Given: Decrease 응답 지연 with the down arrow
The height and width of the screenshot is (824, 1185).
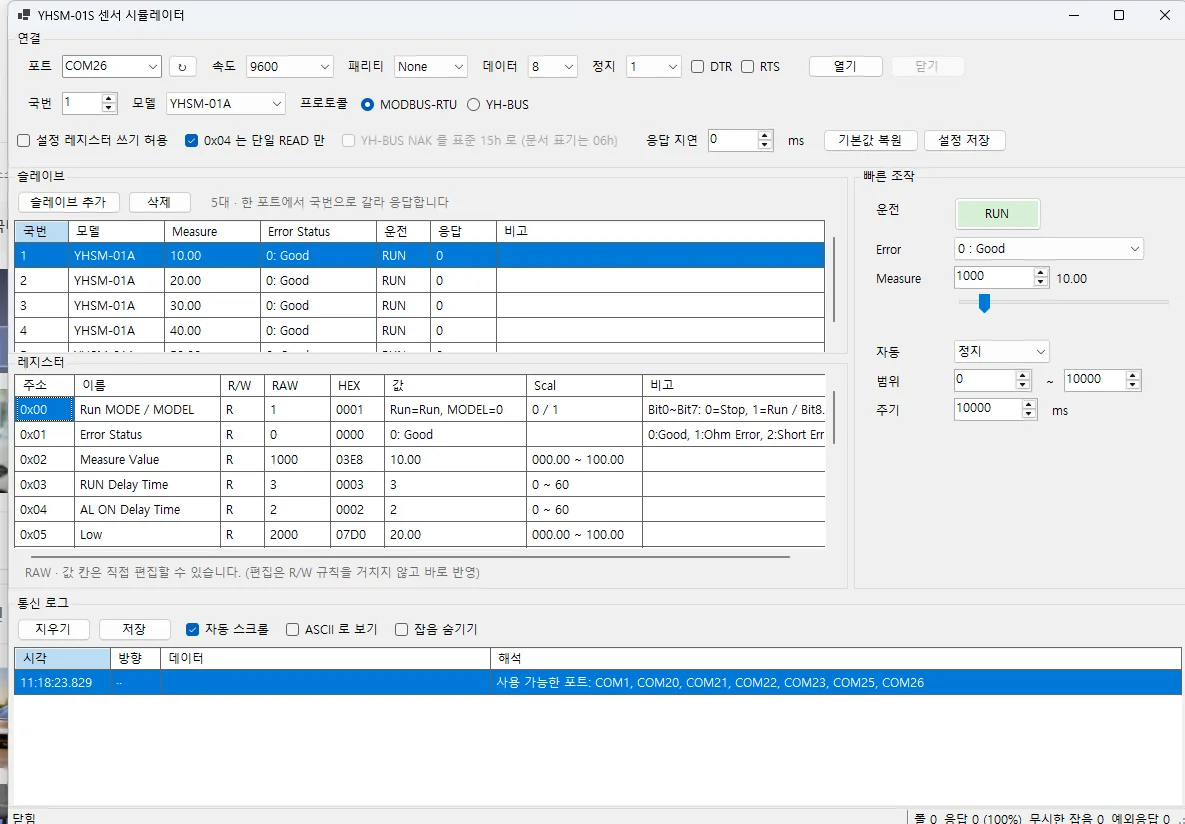Looking at the screenshot, I should (765, 144).
